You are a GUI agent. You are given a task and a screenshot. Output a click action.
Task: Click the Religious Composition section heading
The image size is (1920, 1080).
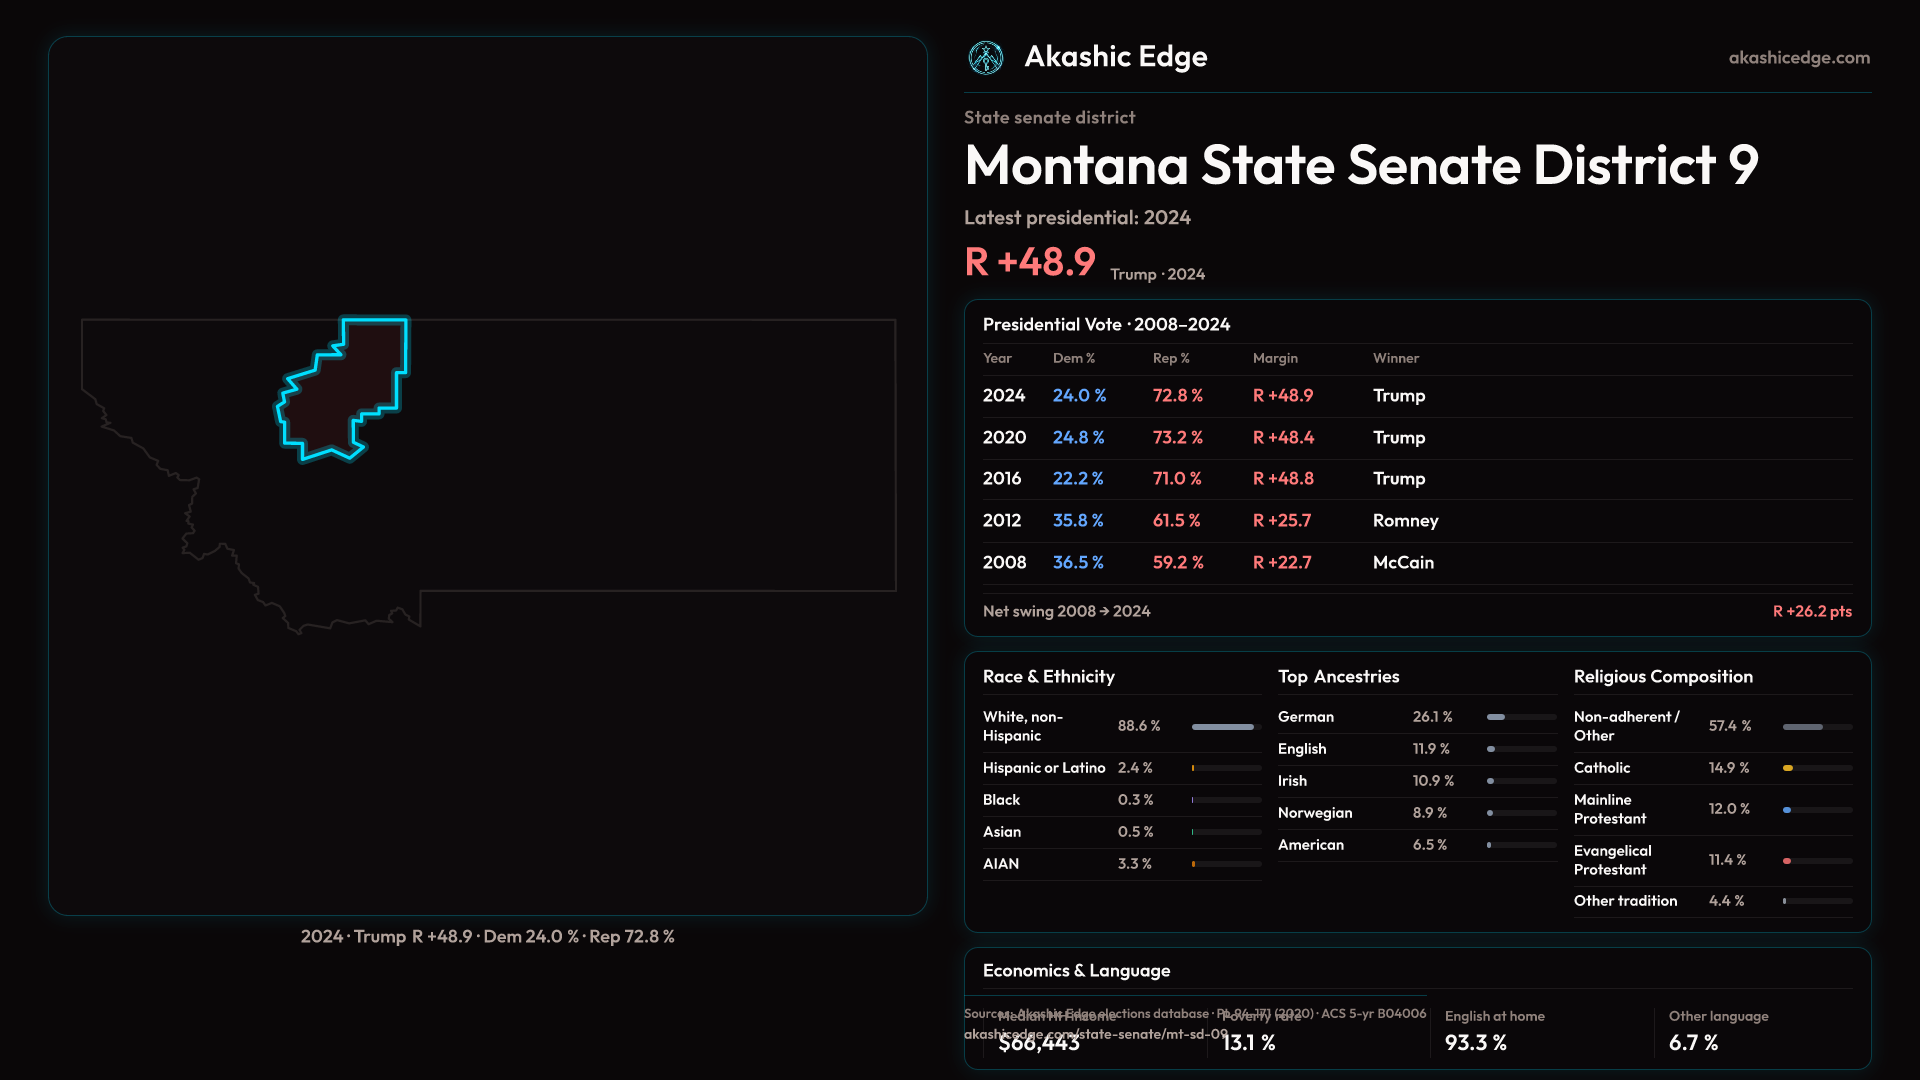pos(1662,677)
